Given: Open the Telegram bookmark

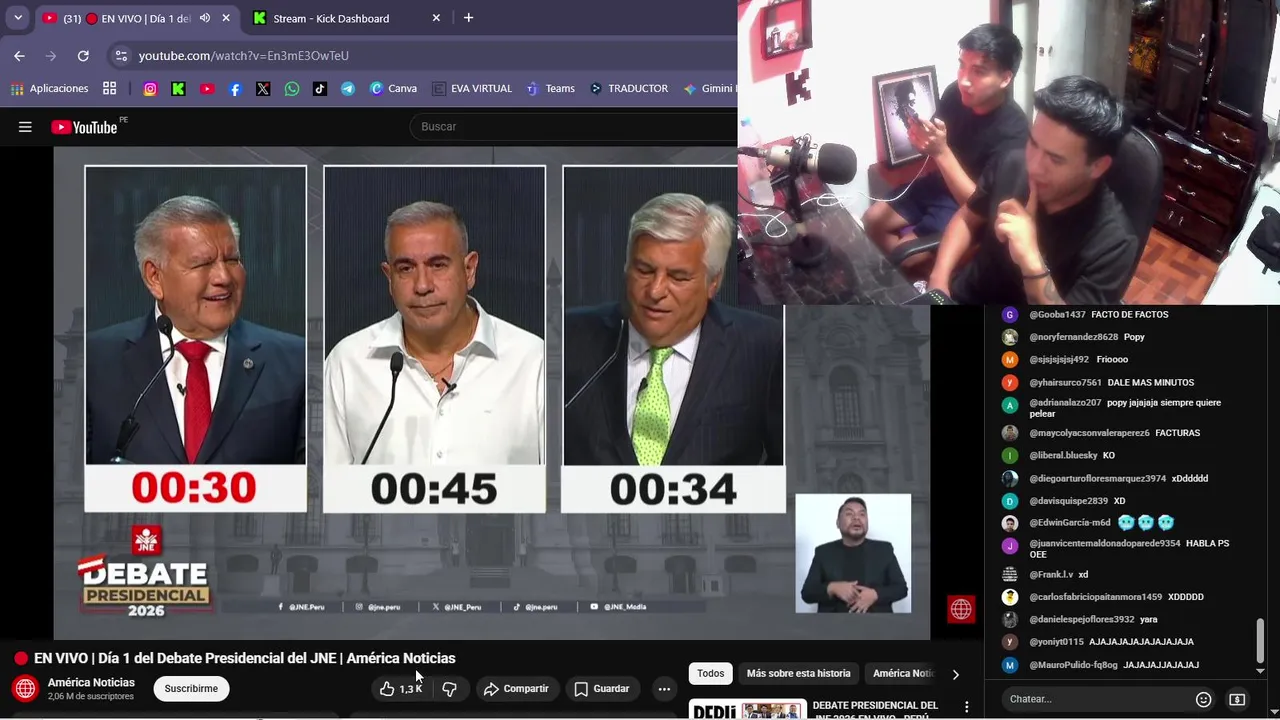Looking at the screenshot, I should 347,89.
